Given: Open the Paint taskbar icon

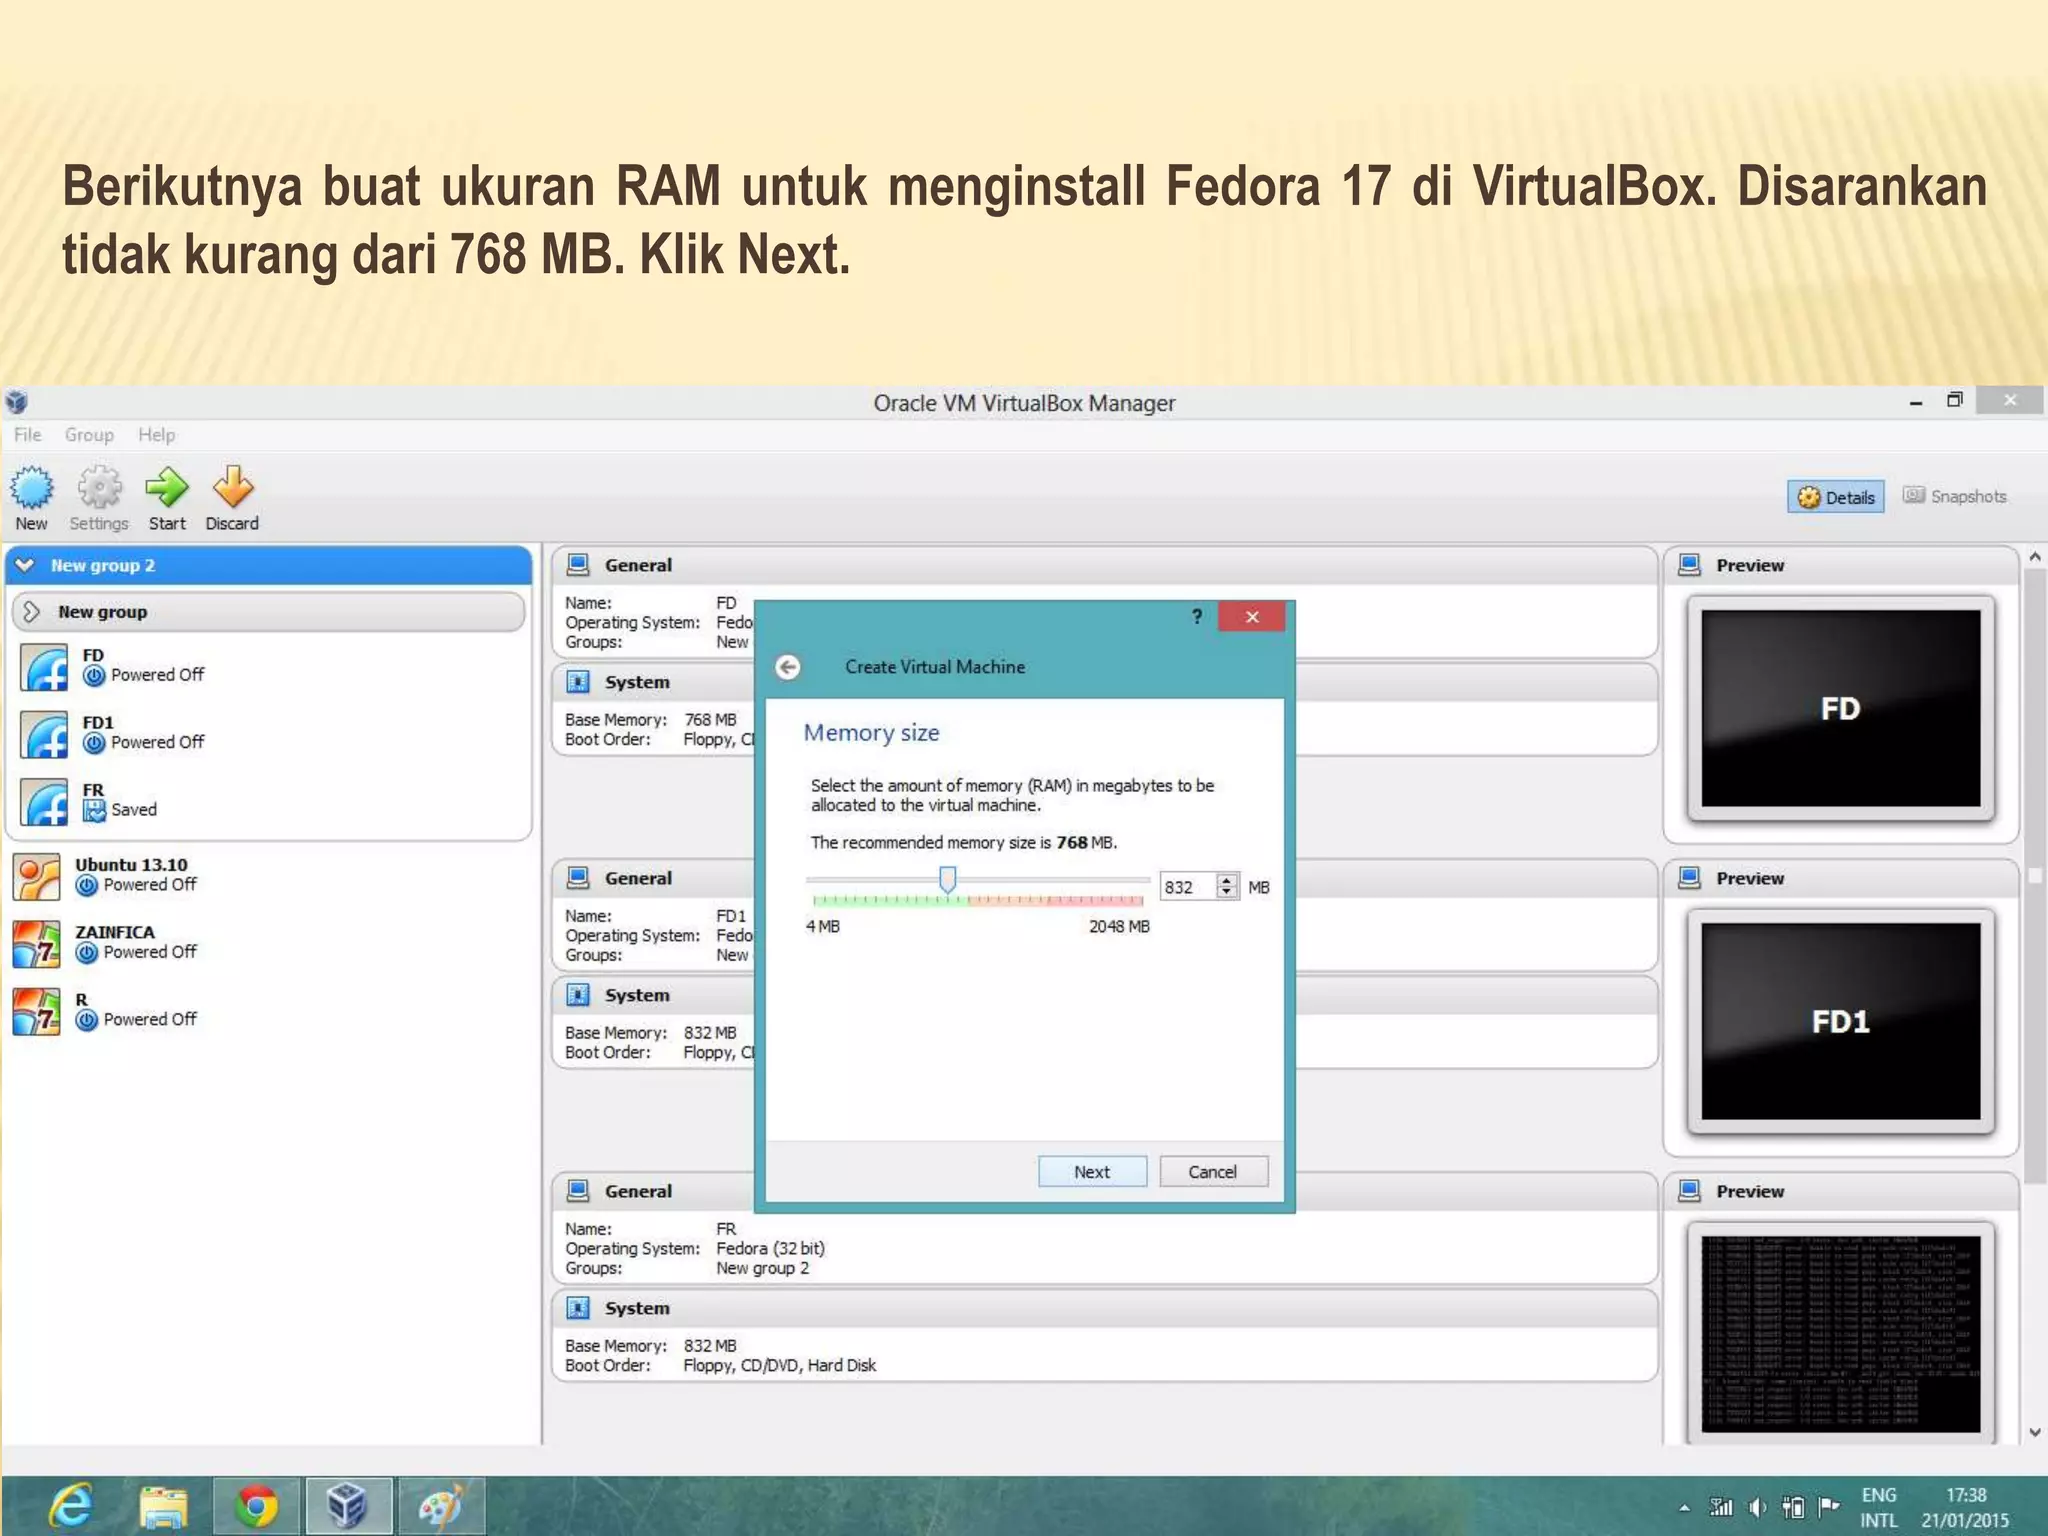Looking at the screenshot, I should click(x=440, y=1506).
